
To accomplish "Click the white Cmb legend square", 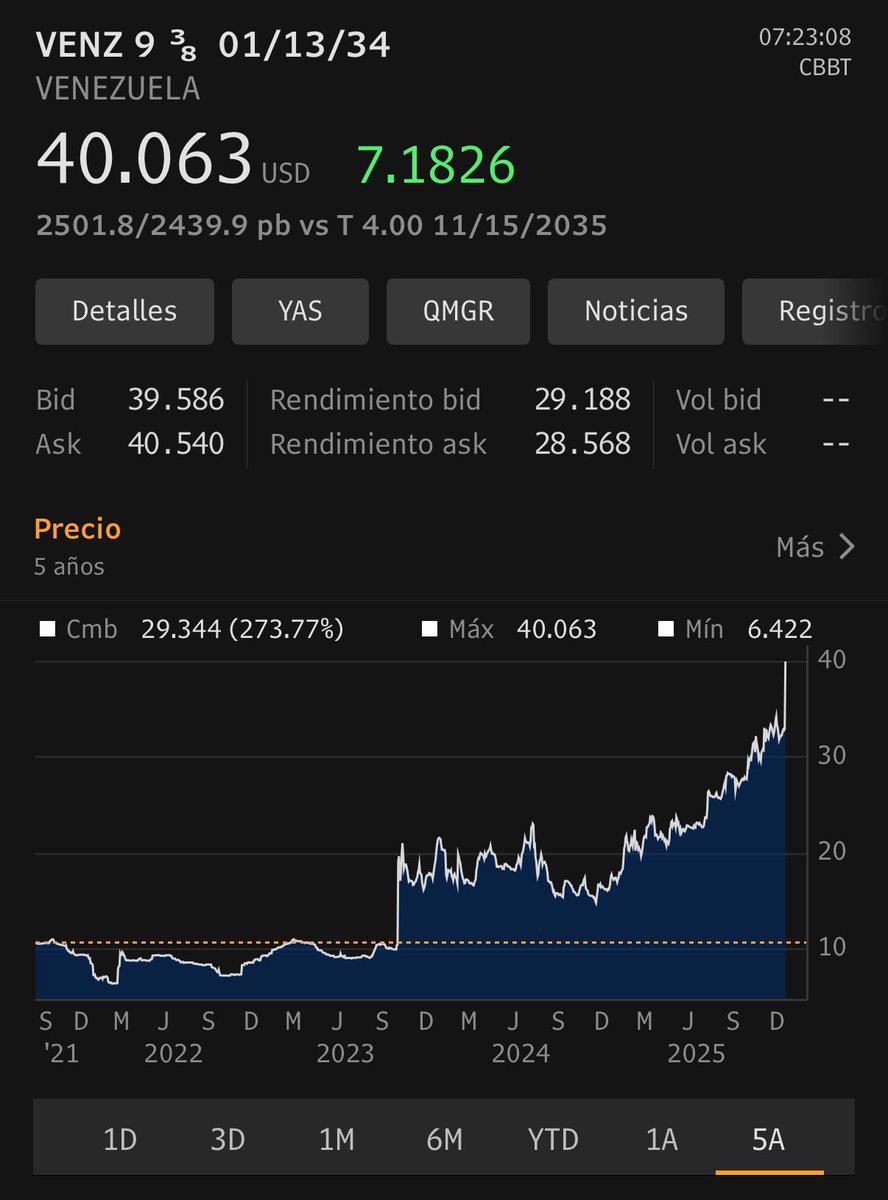I will tap(46, 630).
